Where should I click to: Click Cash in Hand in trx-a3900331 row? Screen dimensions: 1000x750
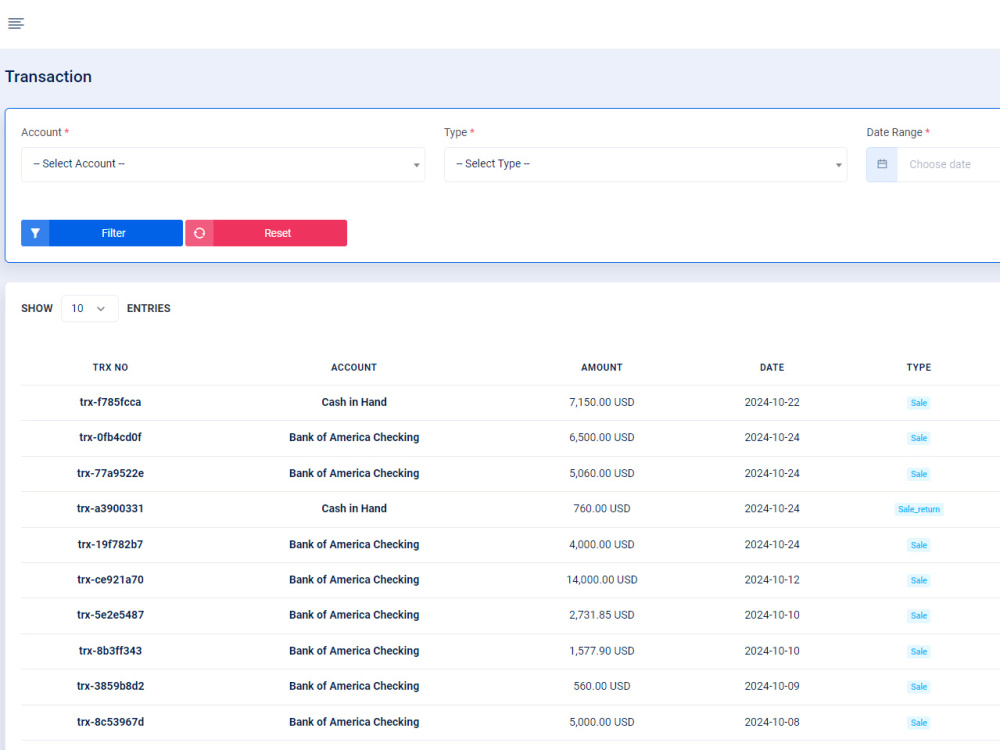(x=354, y=508)
